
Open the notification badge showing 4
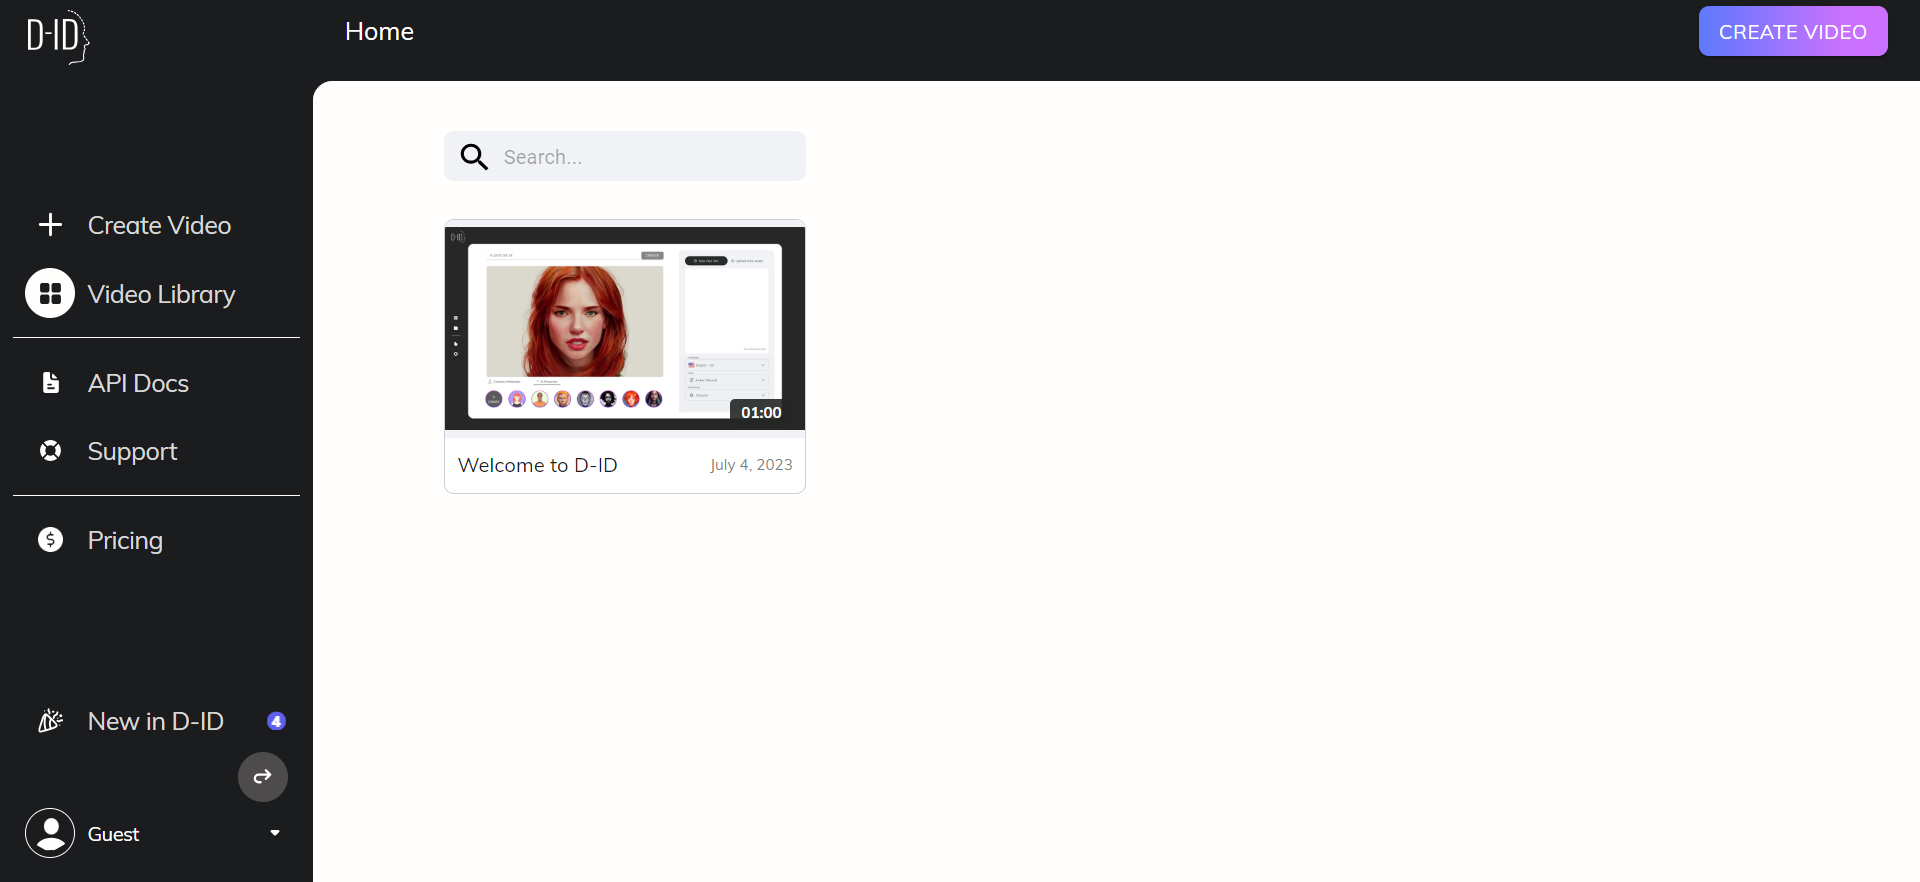pos(276,721)
